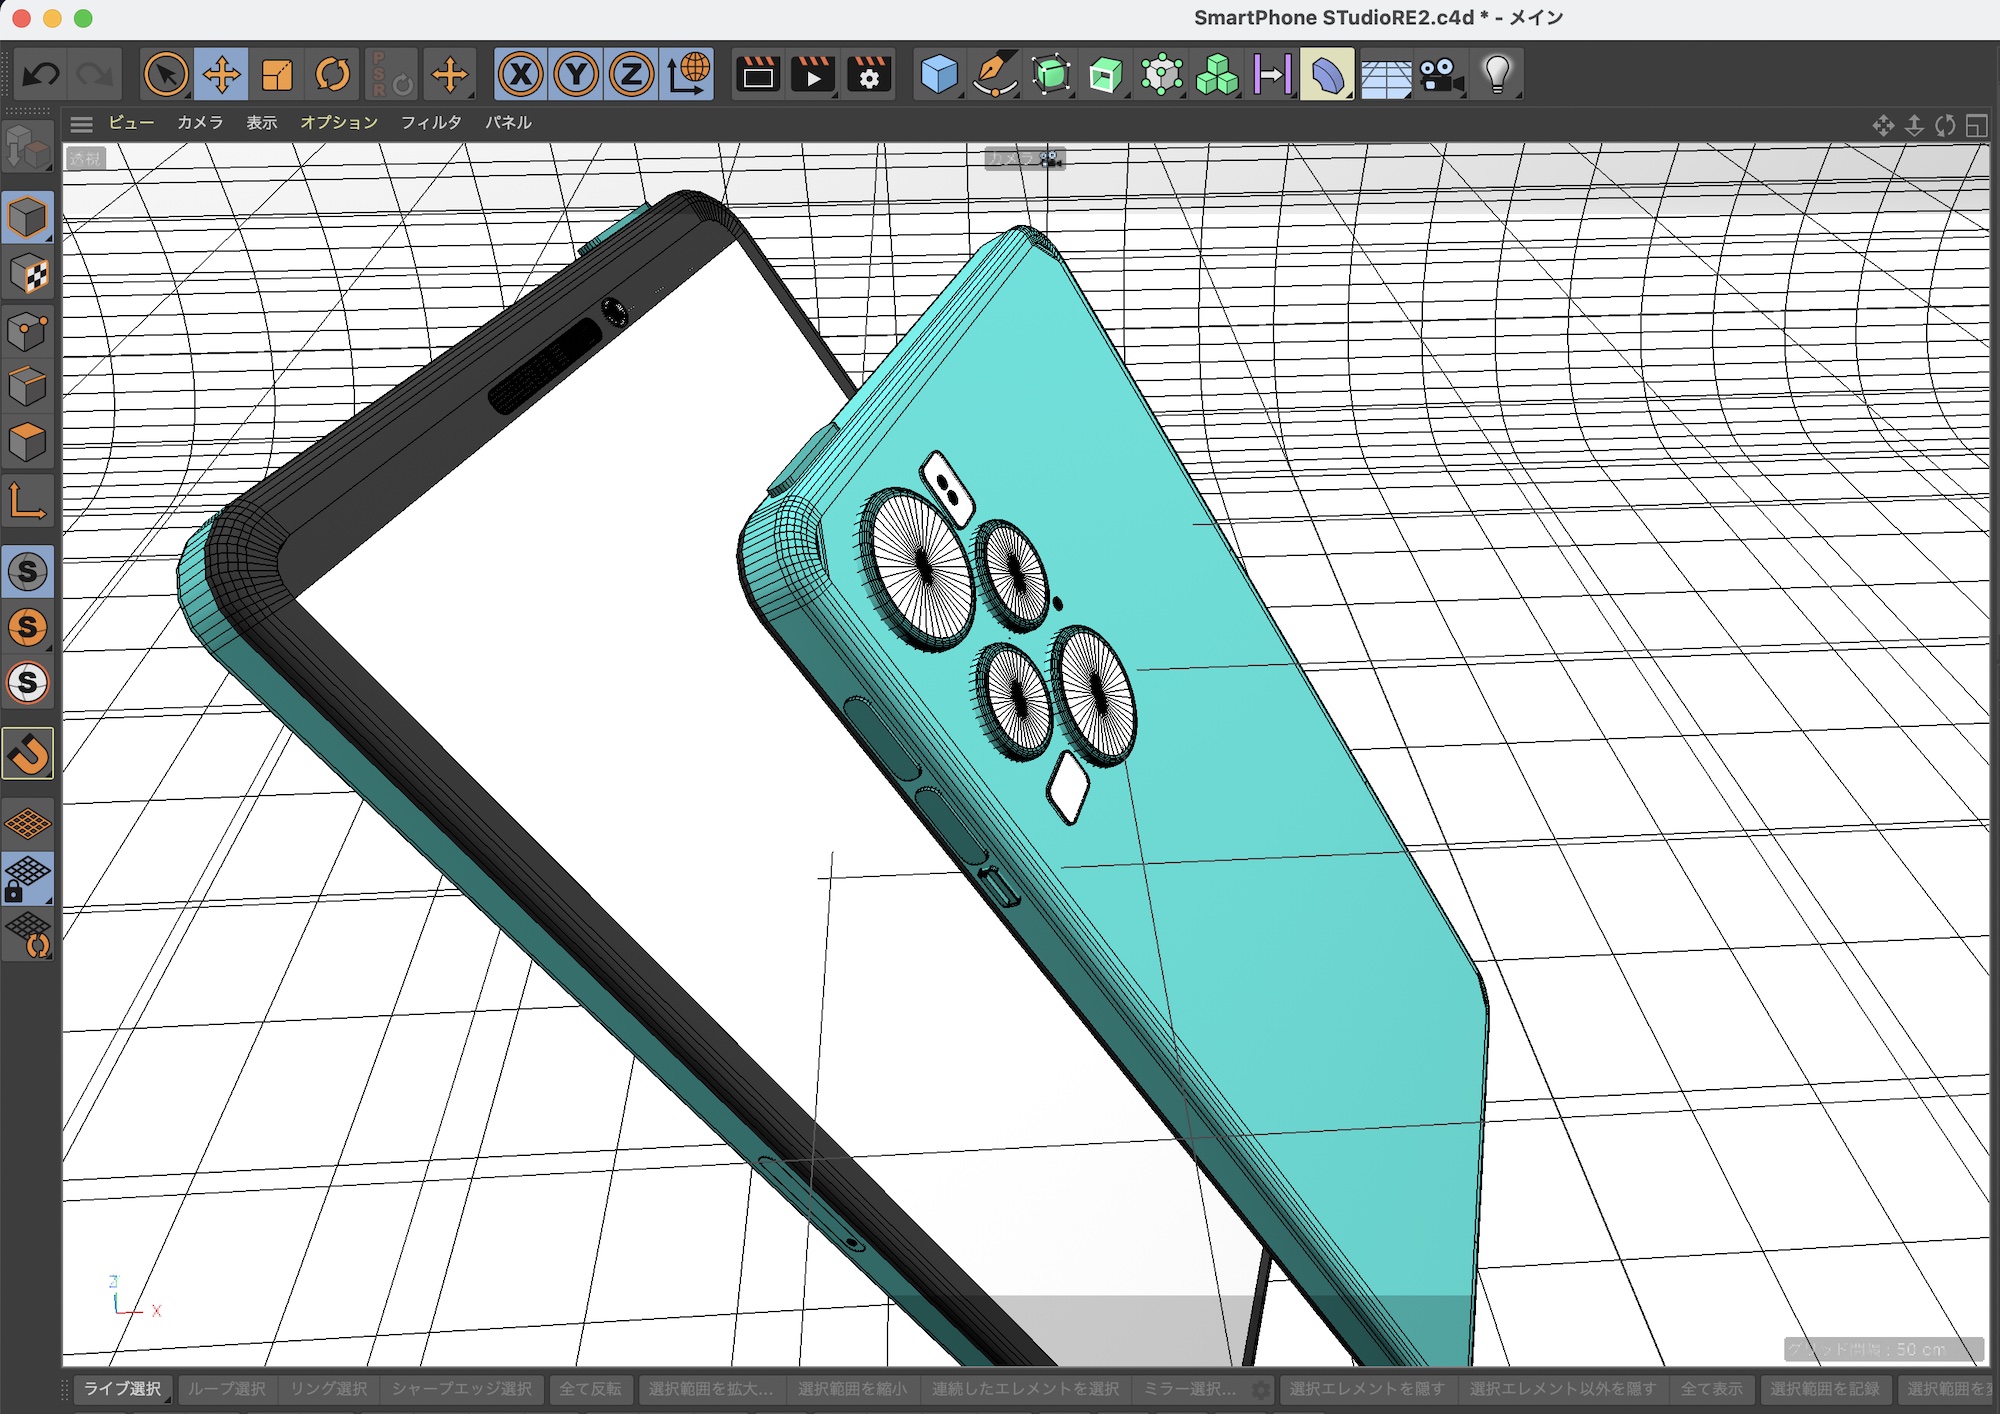Select the Scale tool
Screen dimensions: 2000x1414
277,74
